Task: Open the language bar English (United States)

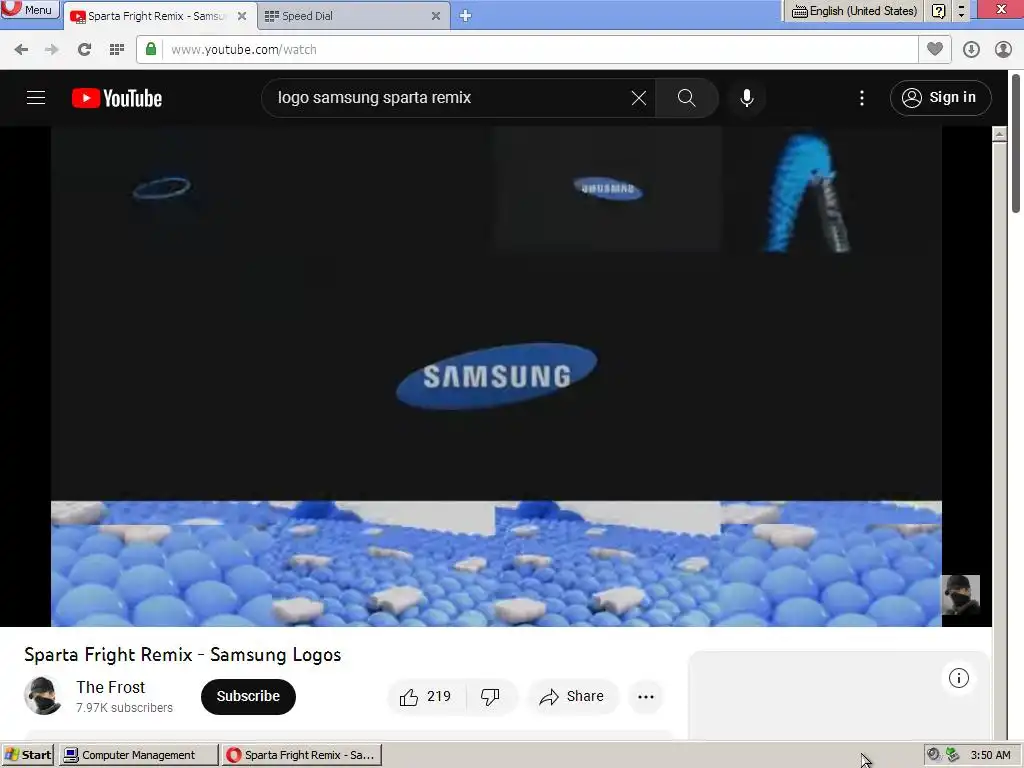Action: click(854, 10)
